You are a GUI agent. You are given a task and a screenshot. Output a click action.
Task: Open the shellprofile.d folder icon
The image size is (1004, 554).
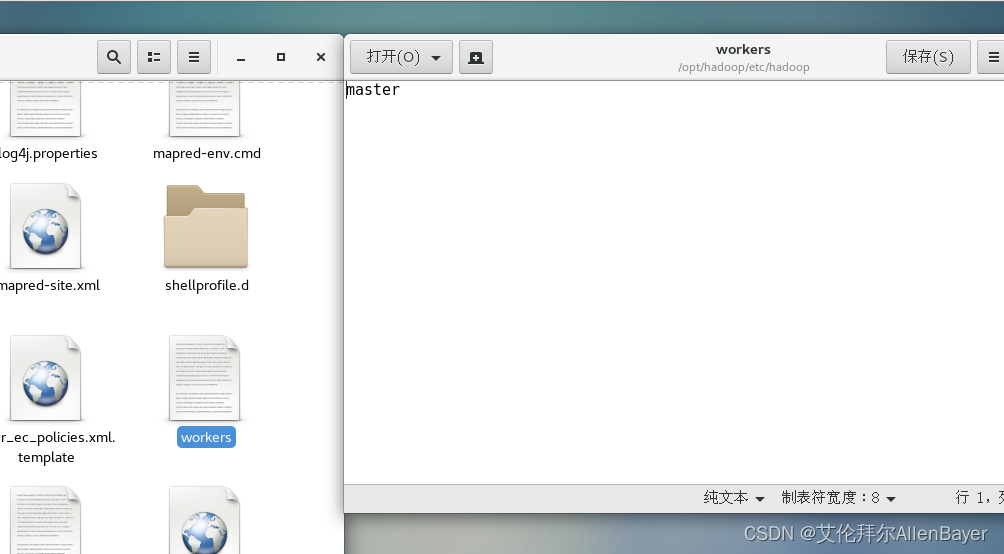click(206, 226)
